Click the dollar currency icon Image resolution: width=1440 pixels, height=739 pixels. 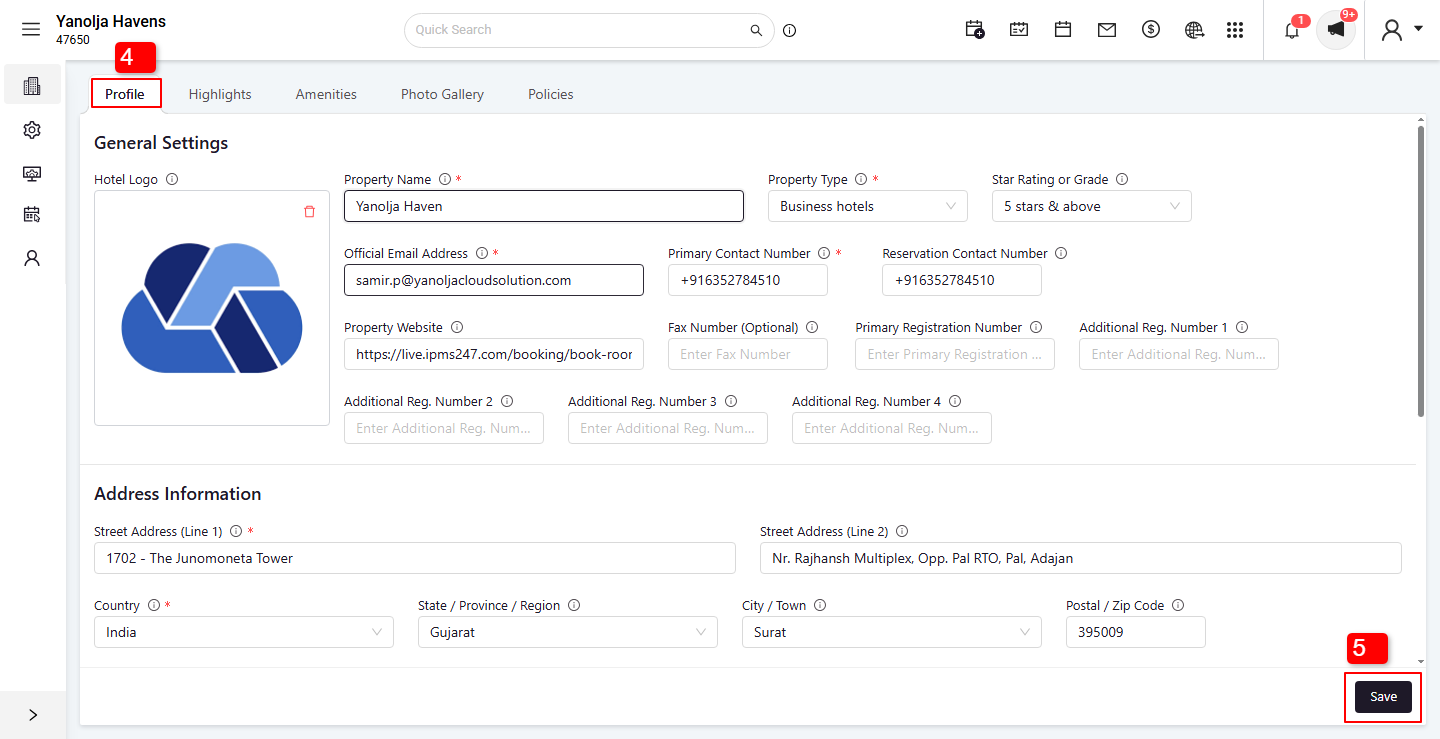pos(1151,30)
